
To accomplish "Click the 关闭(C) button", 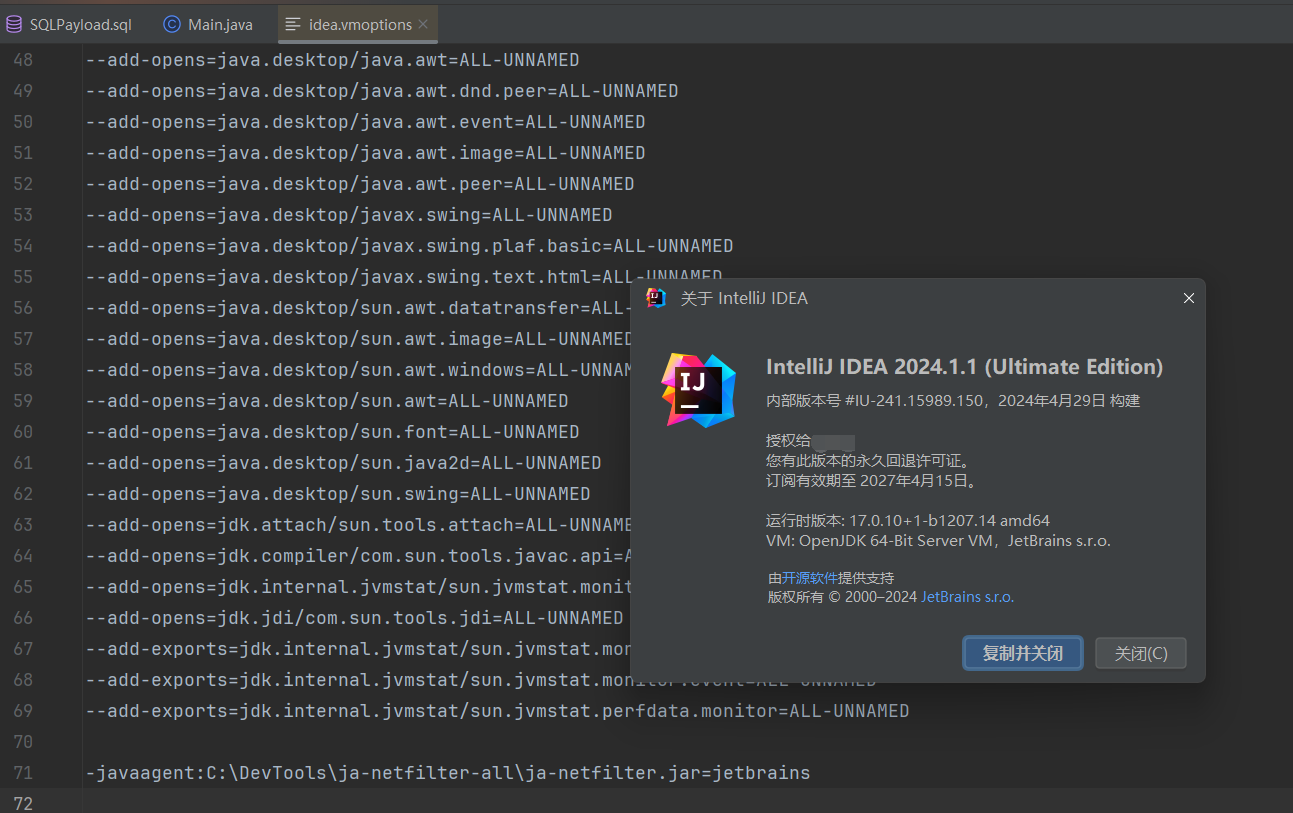I will click(x=1141, y=653).
